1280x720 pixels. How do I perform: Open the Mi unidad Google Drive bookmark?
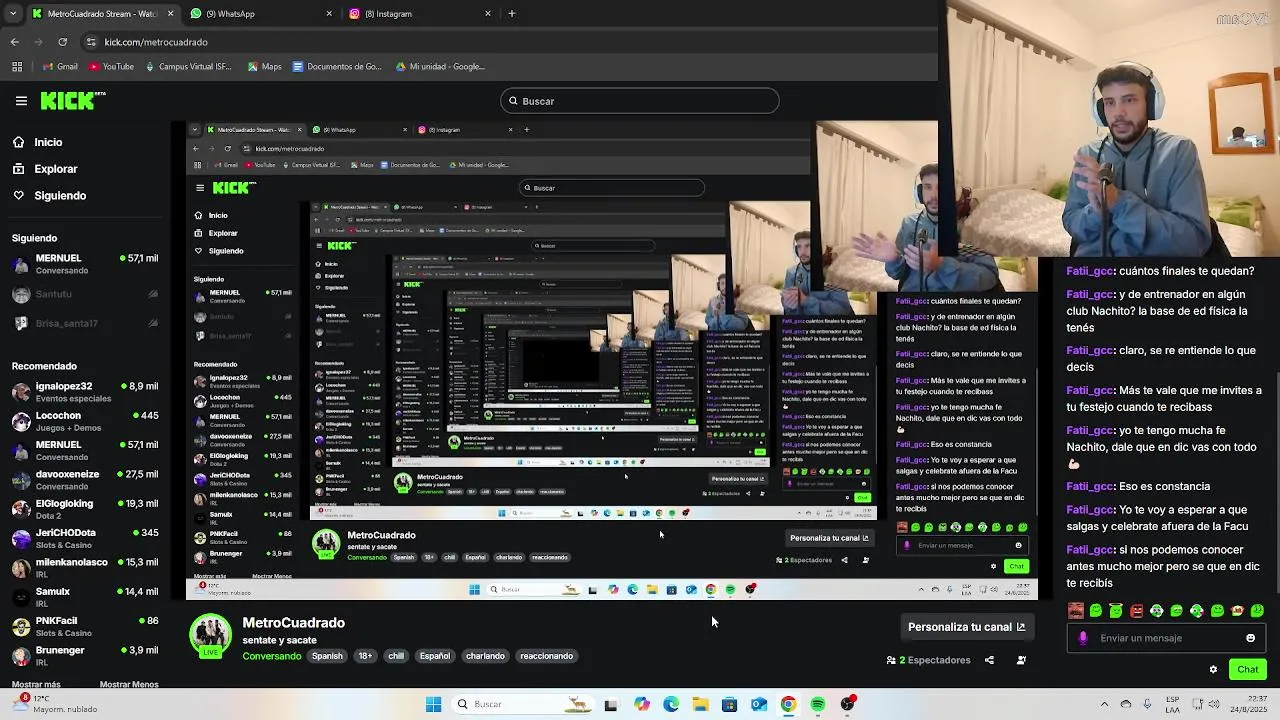[440, 67]
